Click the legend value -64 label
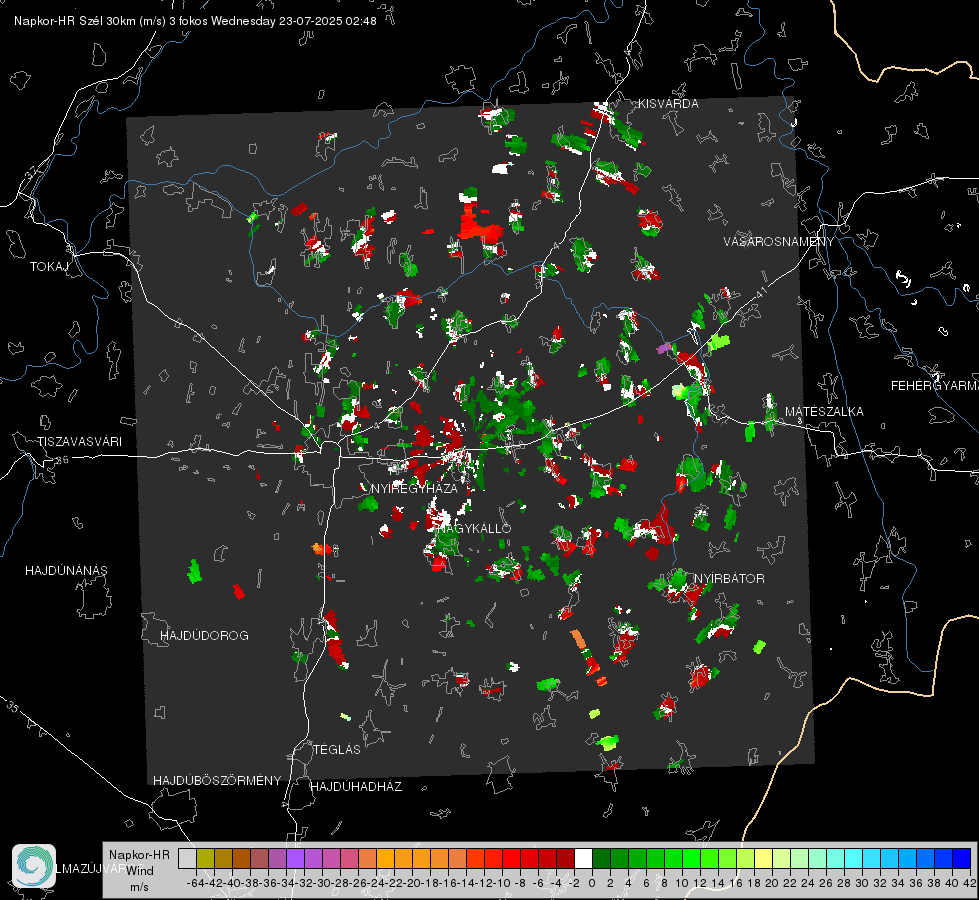Image resolution: width=979 pixels, height=900 pixels. coord(195,883)
